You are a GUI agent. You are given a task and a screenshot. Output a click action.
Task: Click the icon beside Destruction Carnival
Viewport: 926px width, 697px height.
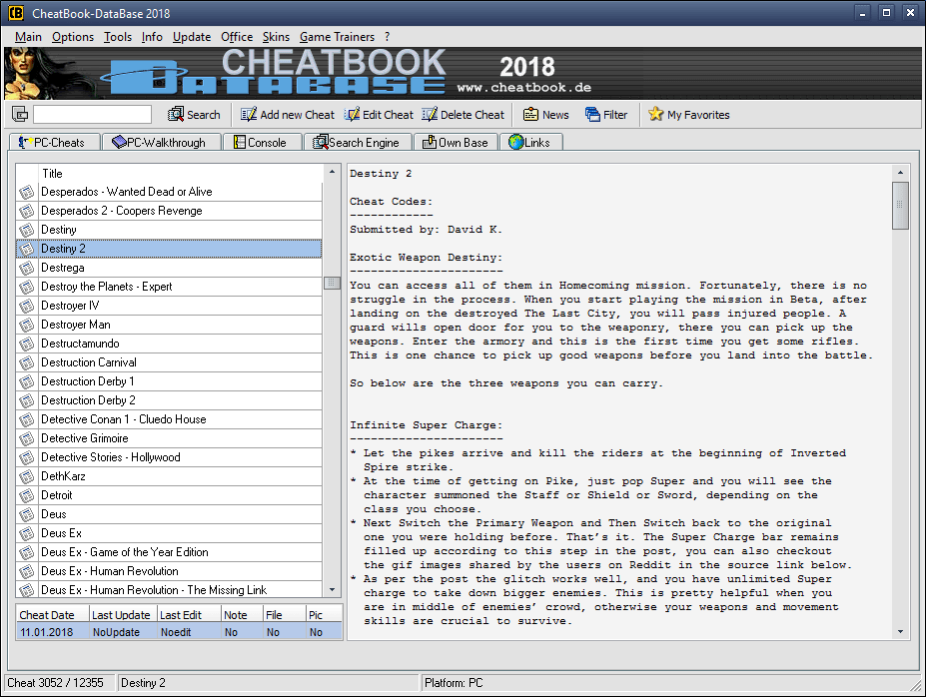(27, 362)
